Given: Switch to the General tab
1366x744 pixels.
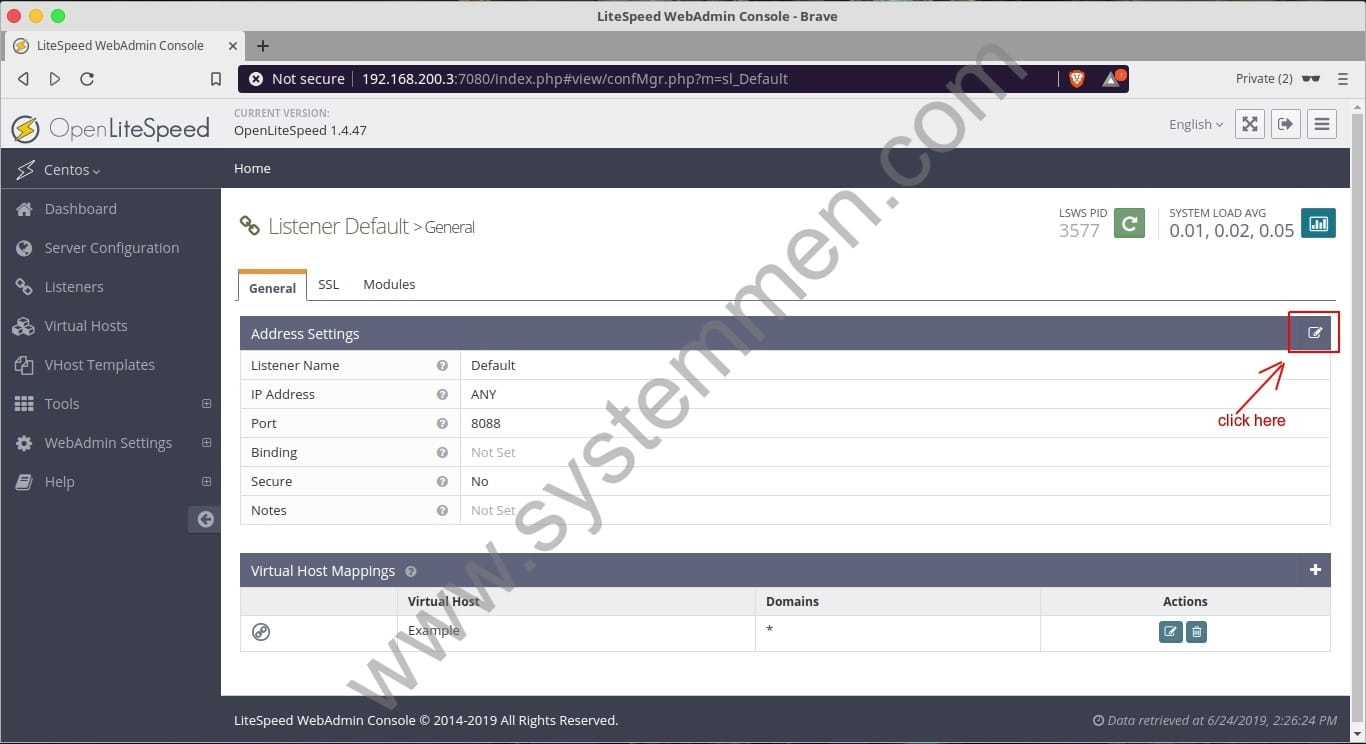Looking at the screenshot, I should (272, 286).
